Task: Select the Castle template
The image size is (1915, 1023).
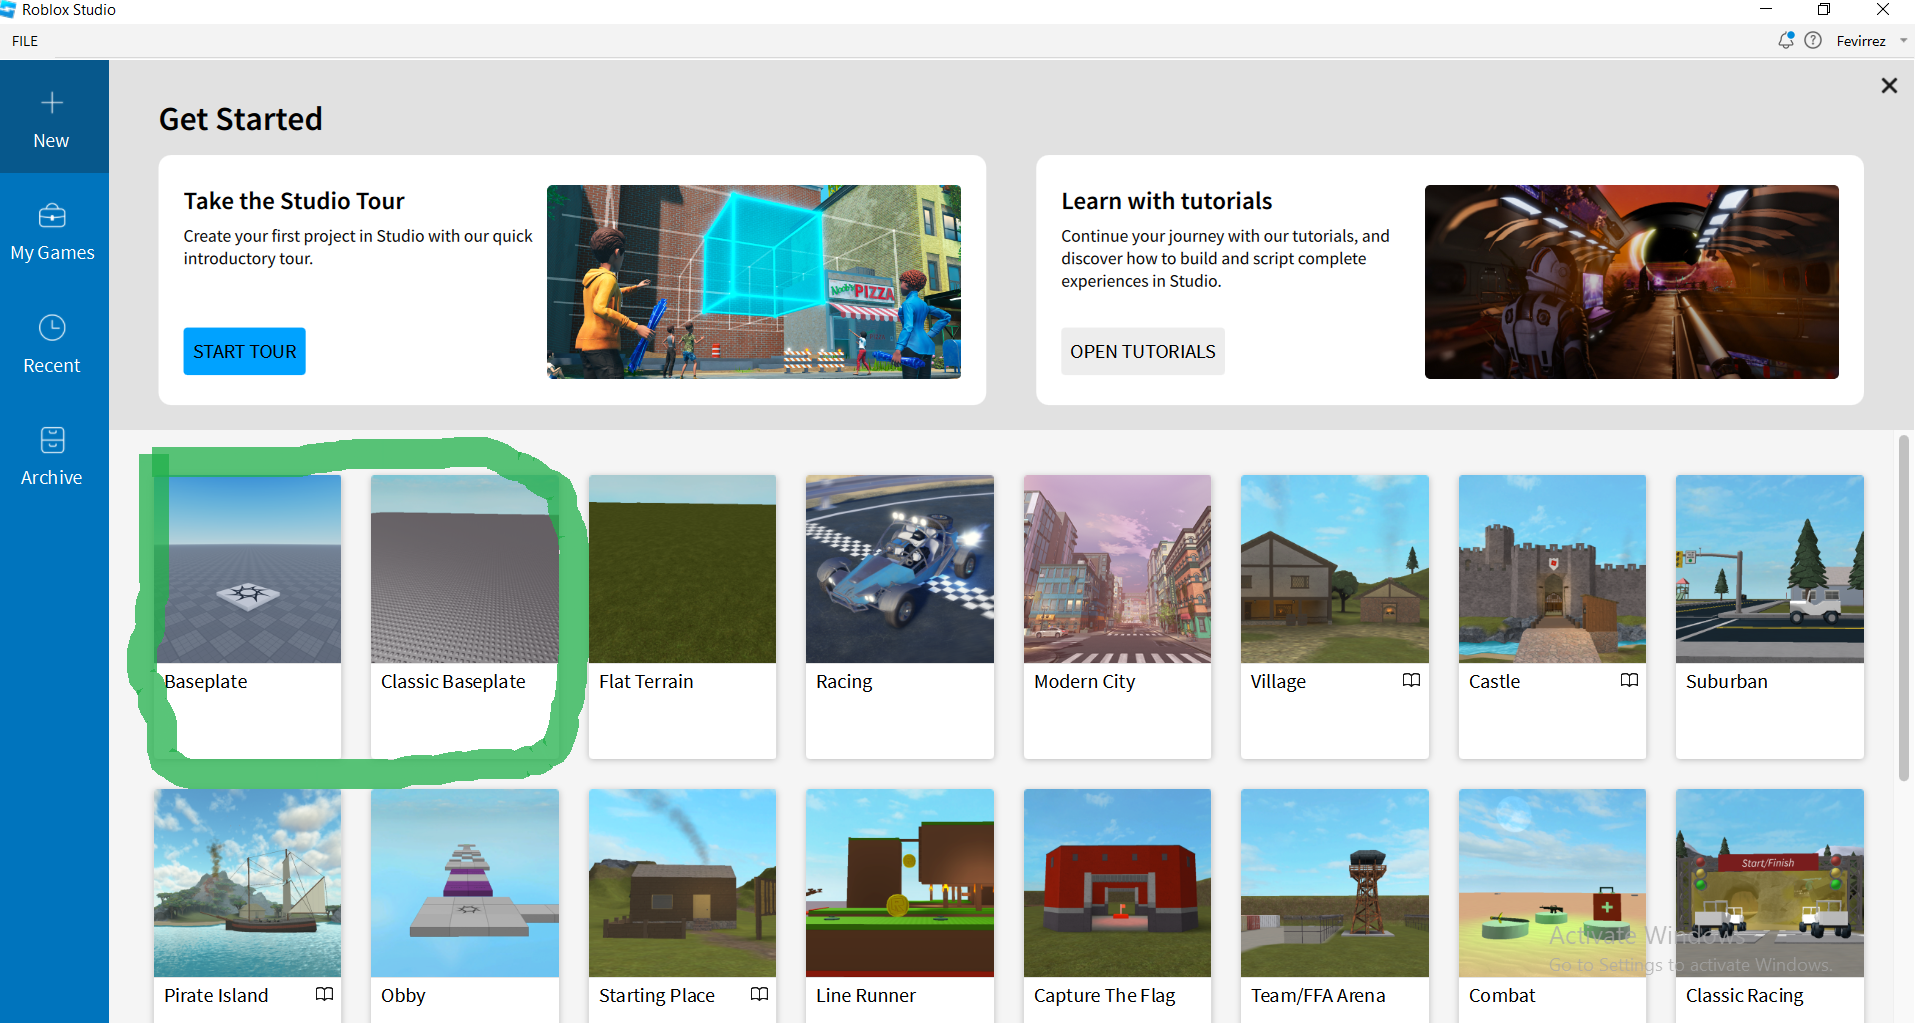Action: coord(1553,616)
